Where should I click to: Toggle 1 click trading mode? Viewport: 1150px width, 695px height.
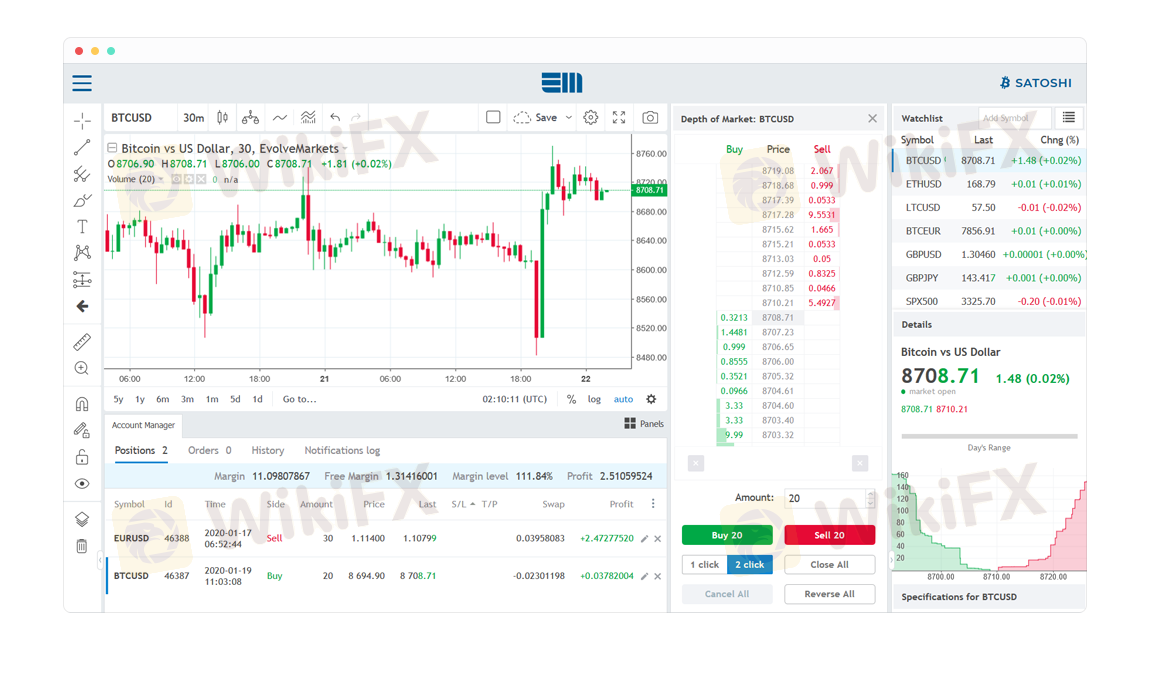(707, 565)
